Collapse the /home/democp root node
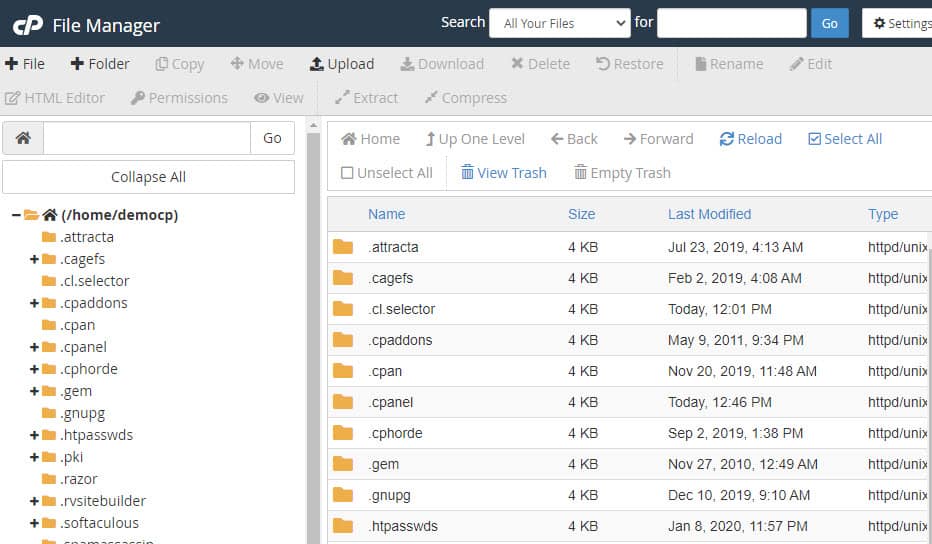This screenshot has height=544, width=932. click(16, 215)
